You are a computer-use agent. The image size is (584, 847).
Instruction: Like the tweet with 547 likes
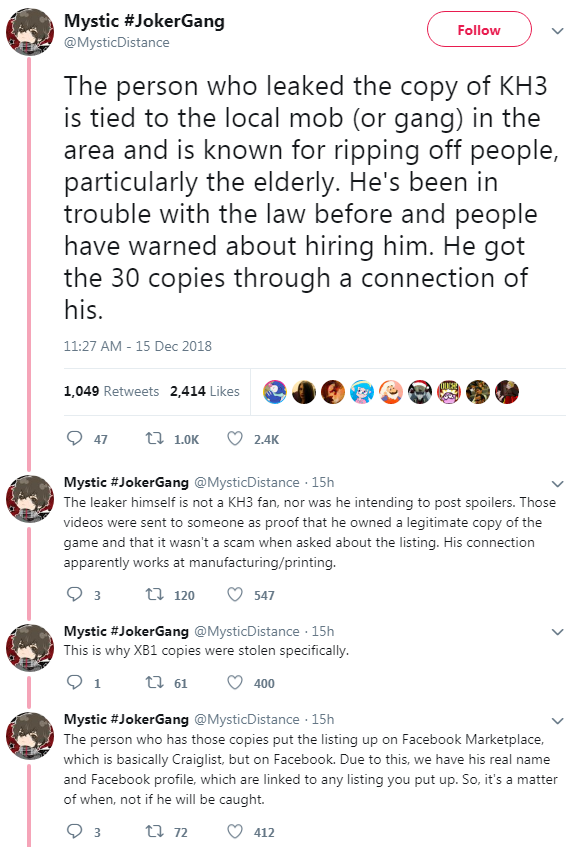235,594
